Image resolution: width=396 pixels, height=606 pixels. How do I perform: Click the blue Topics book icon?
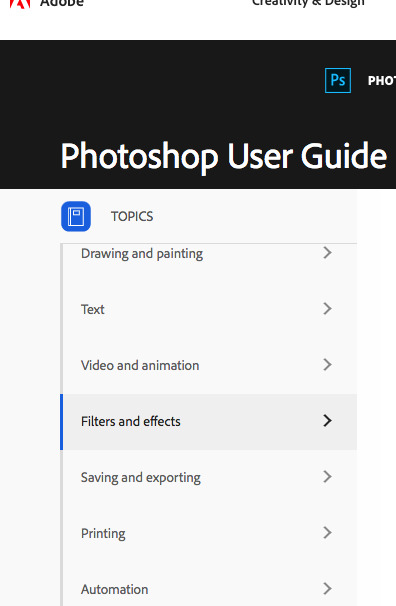[x=76, y=216]
